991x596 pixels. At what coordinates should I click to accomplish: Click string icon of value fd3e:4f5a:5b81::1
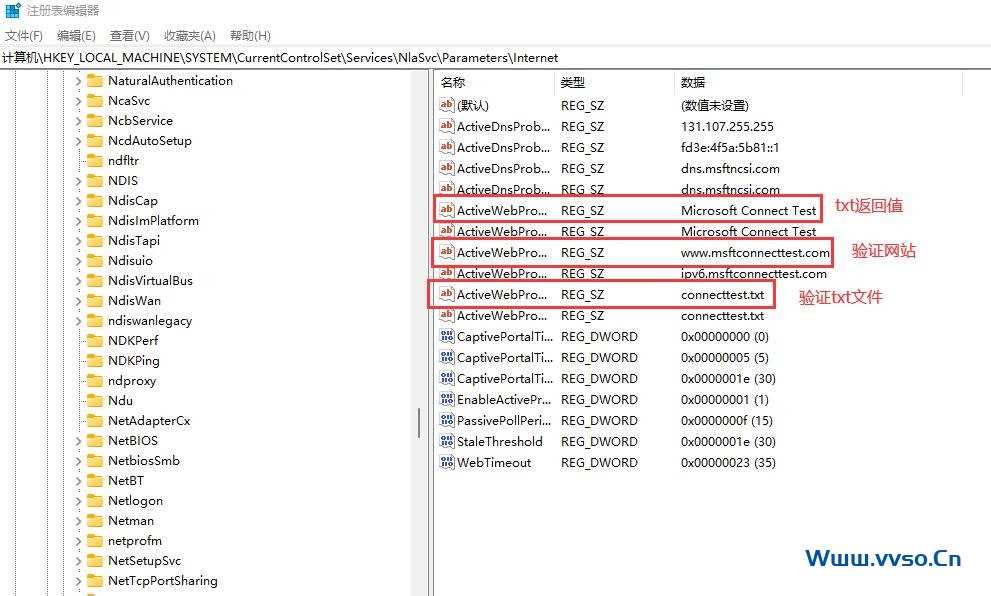coord(447,147)
